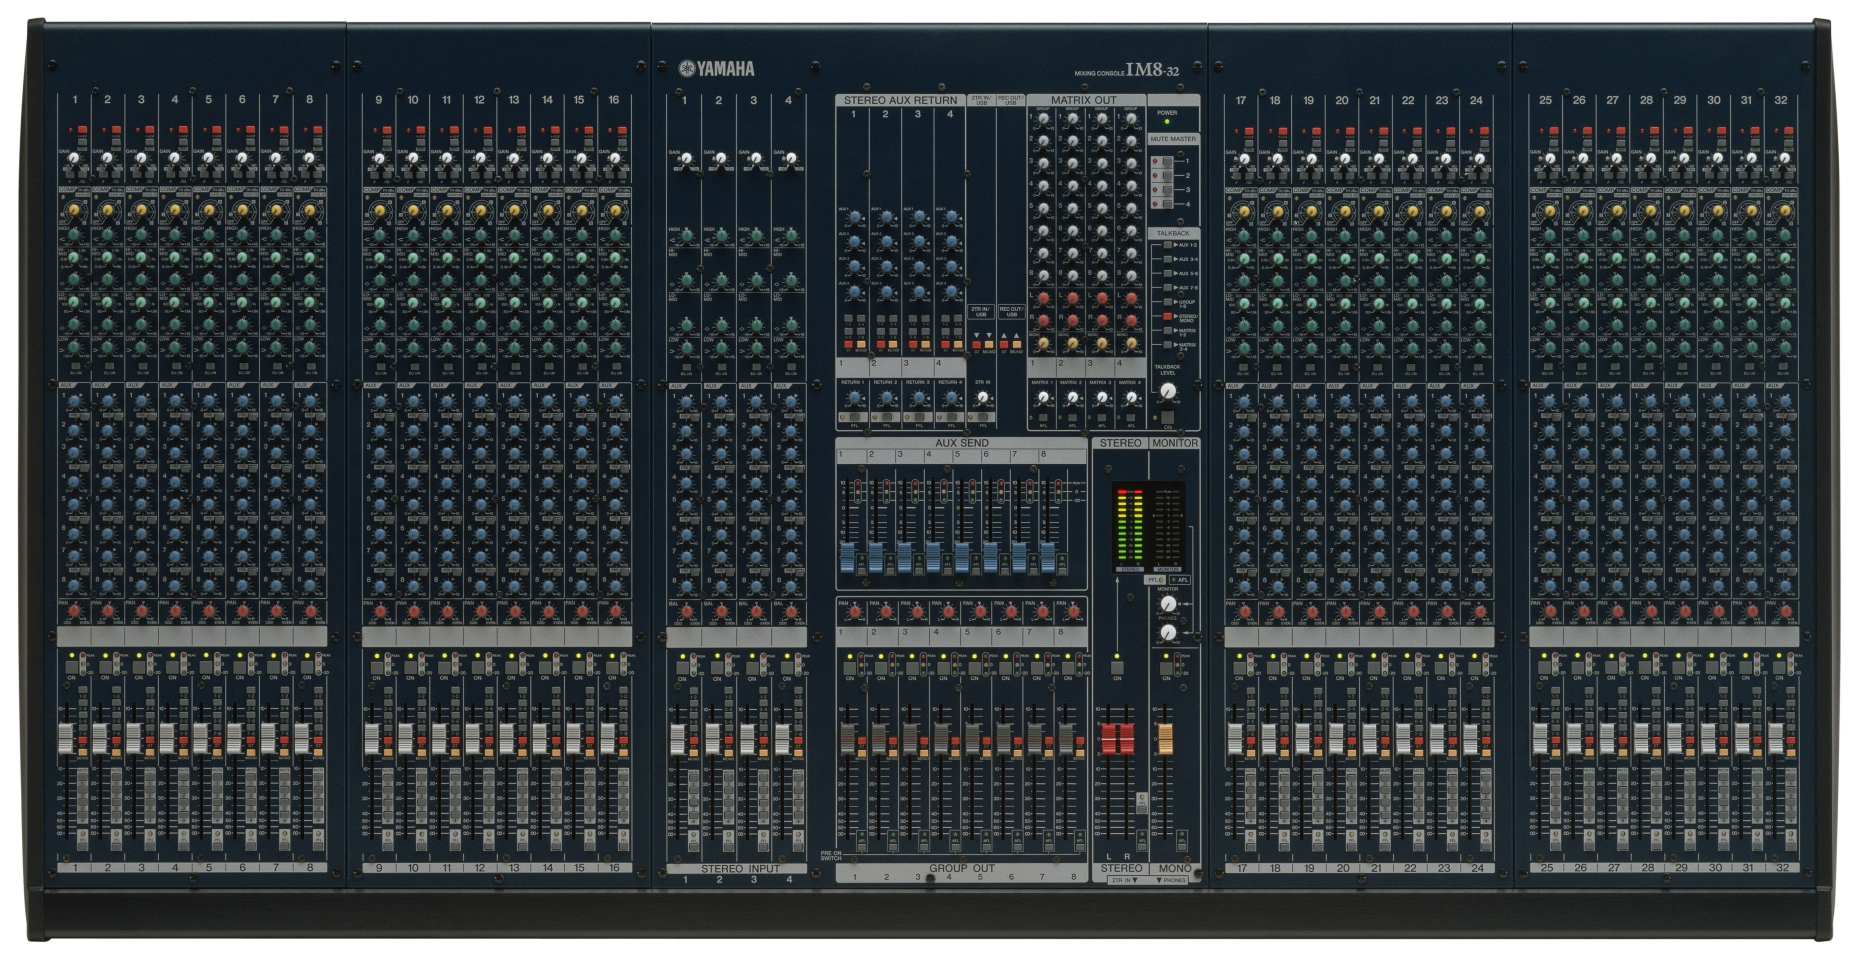
Task: Grab the orange MONO master fader
Action: coord(1166,738)
